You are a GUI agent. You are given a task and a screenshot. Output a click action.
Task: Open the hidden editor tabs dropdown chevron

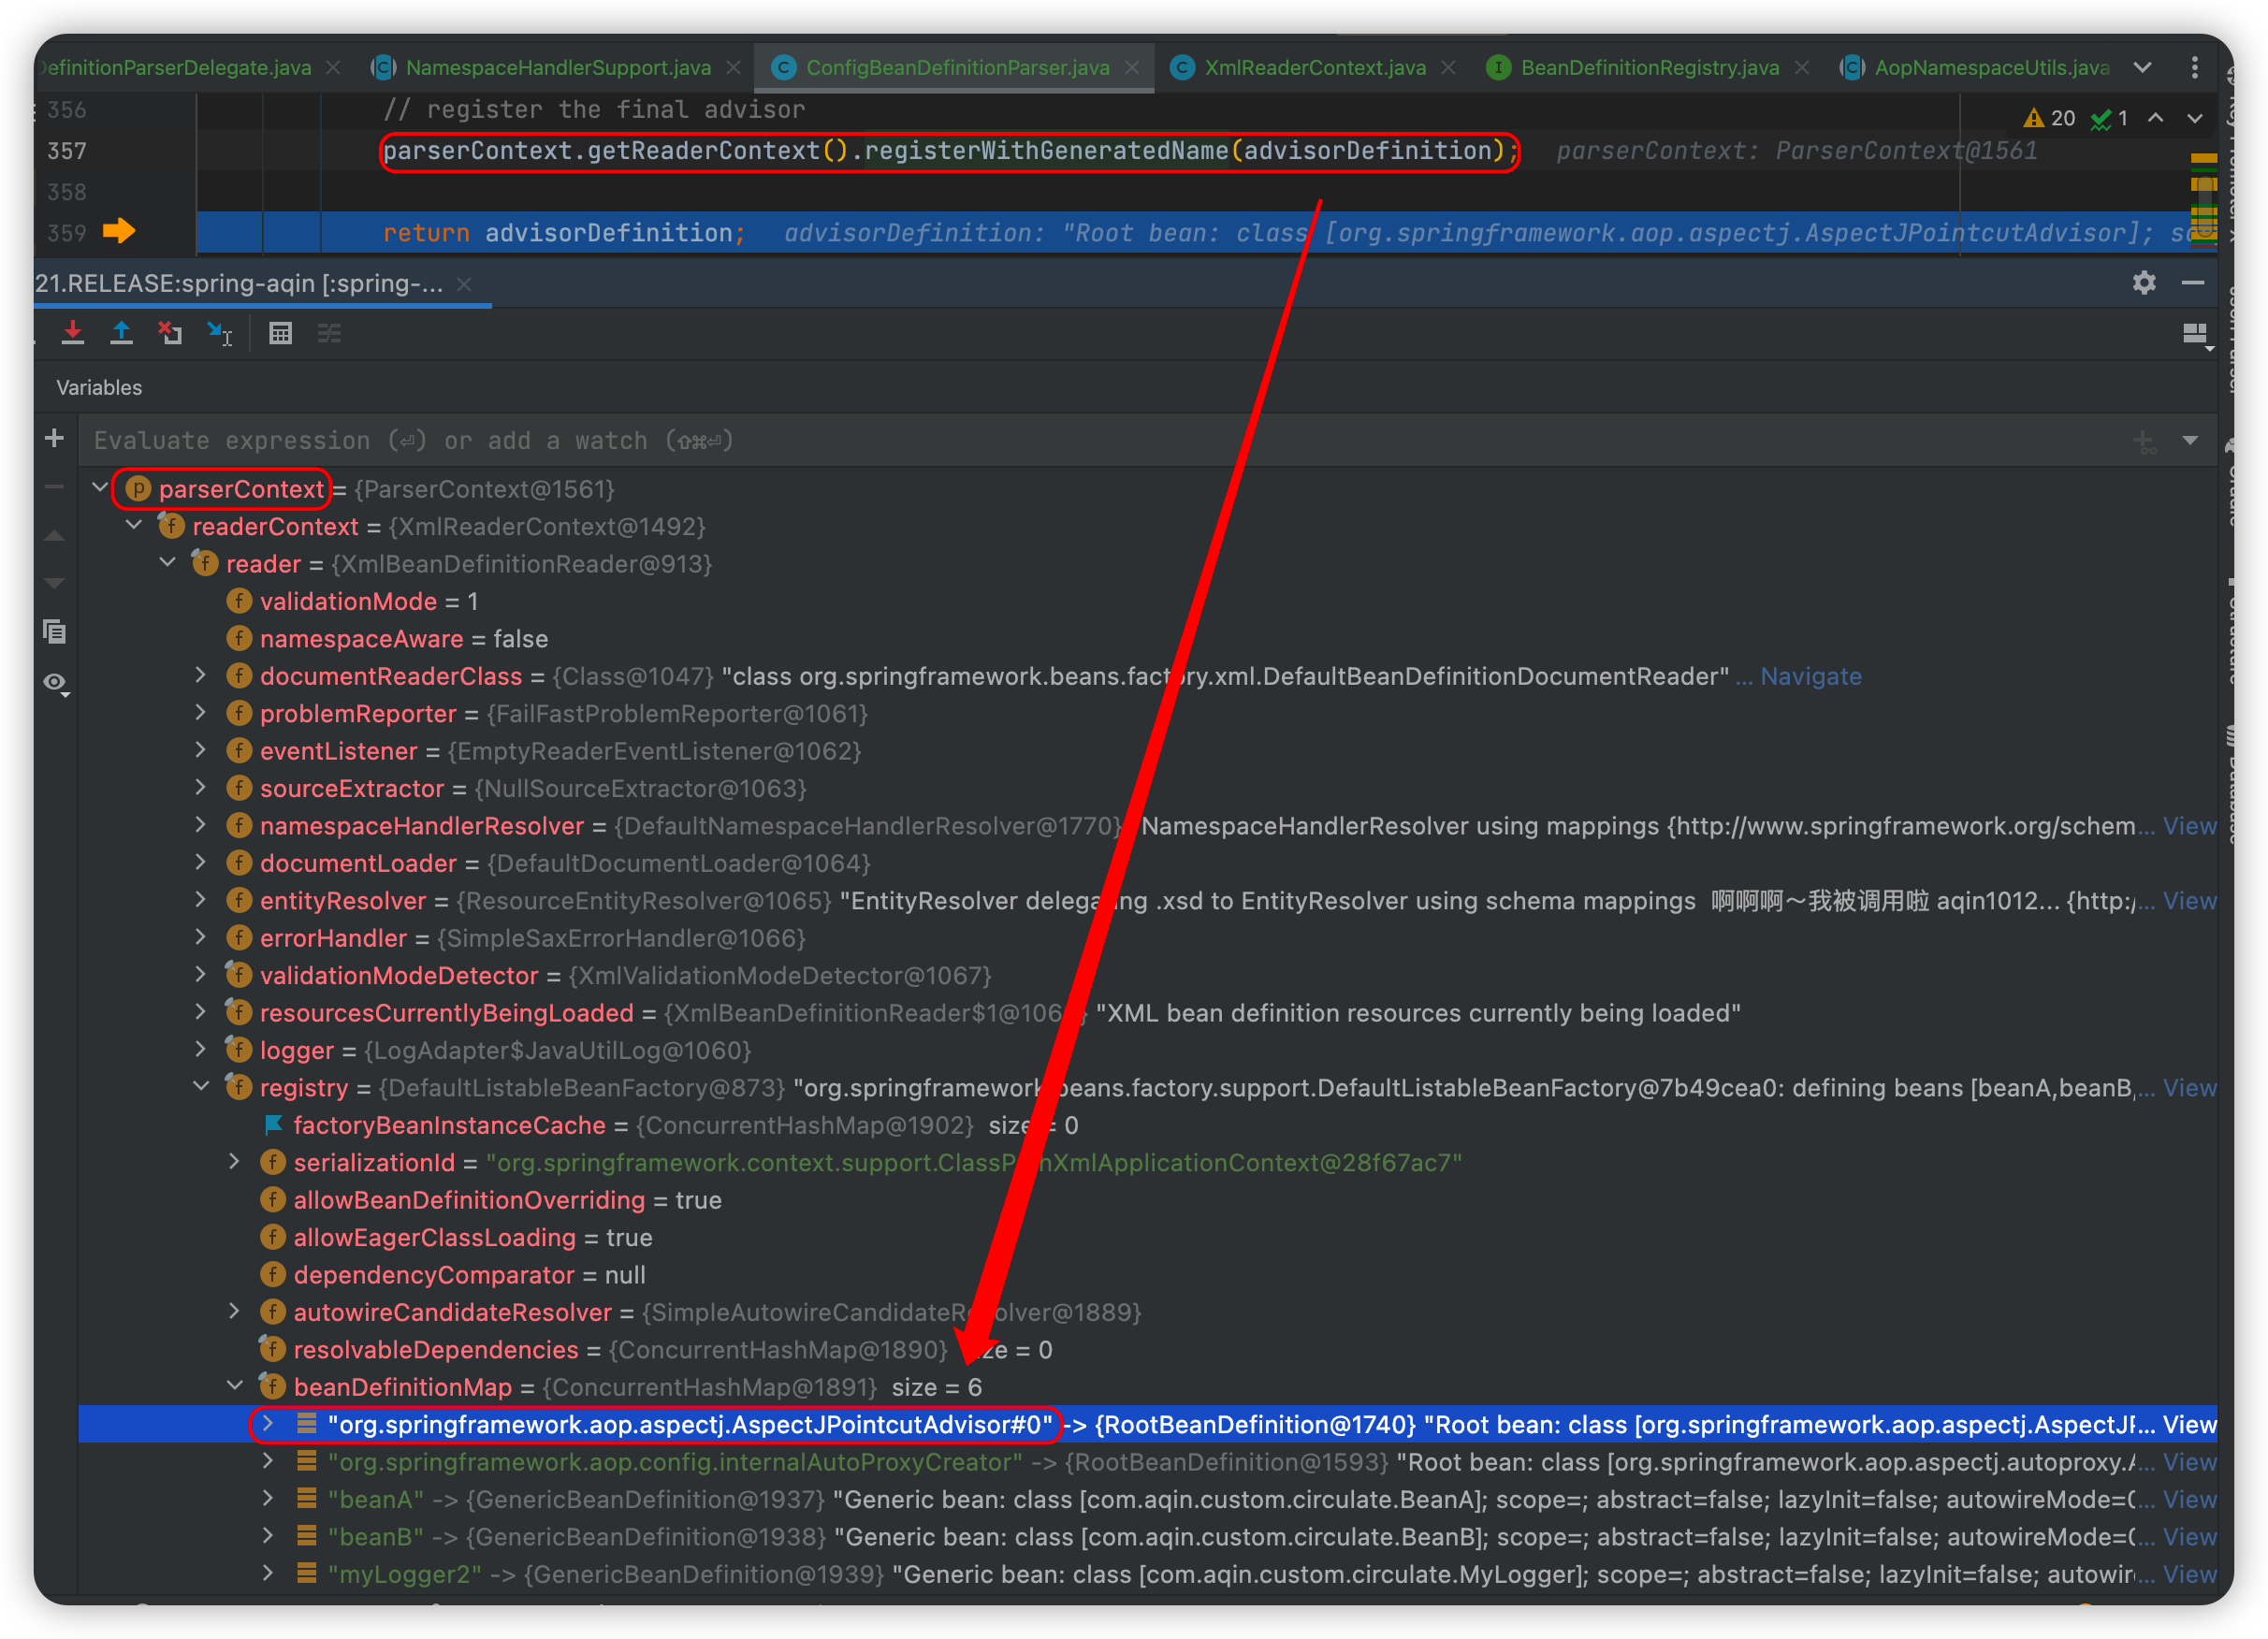pyautogui.click(x=2142, y=67)
